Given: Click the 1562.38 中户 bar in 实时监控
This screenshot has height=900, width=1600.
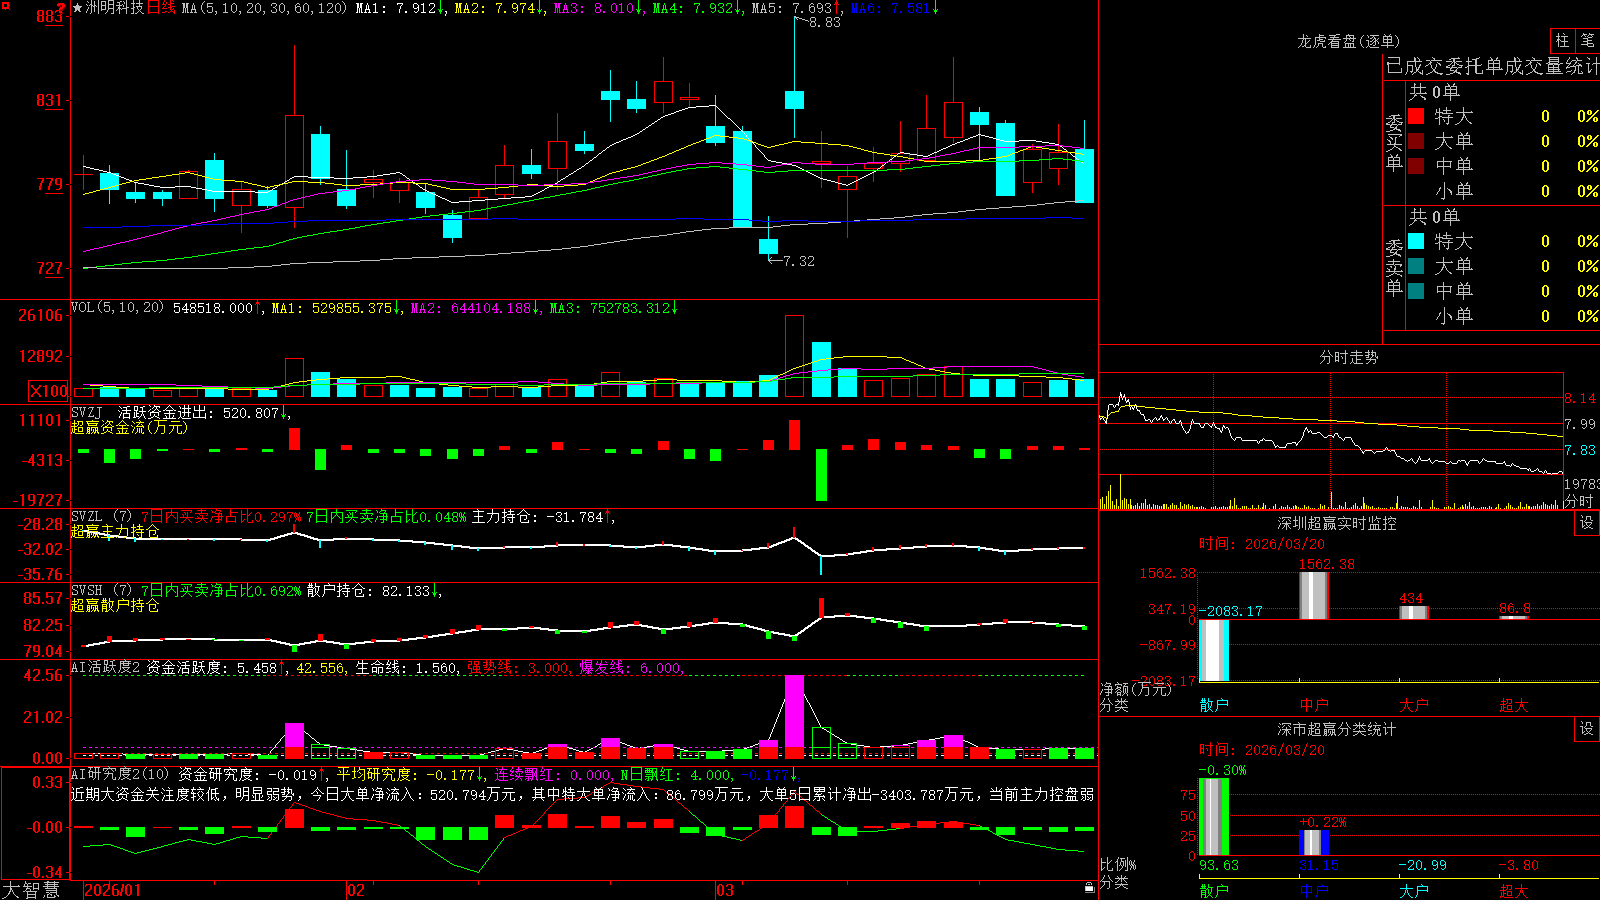Looking at the screenshot, I should (1313, 595).
